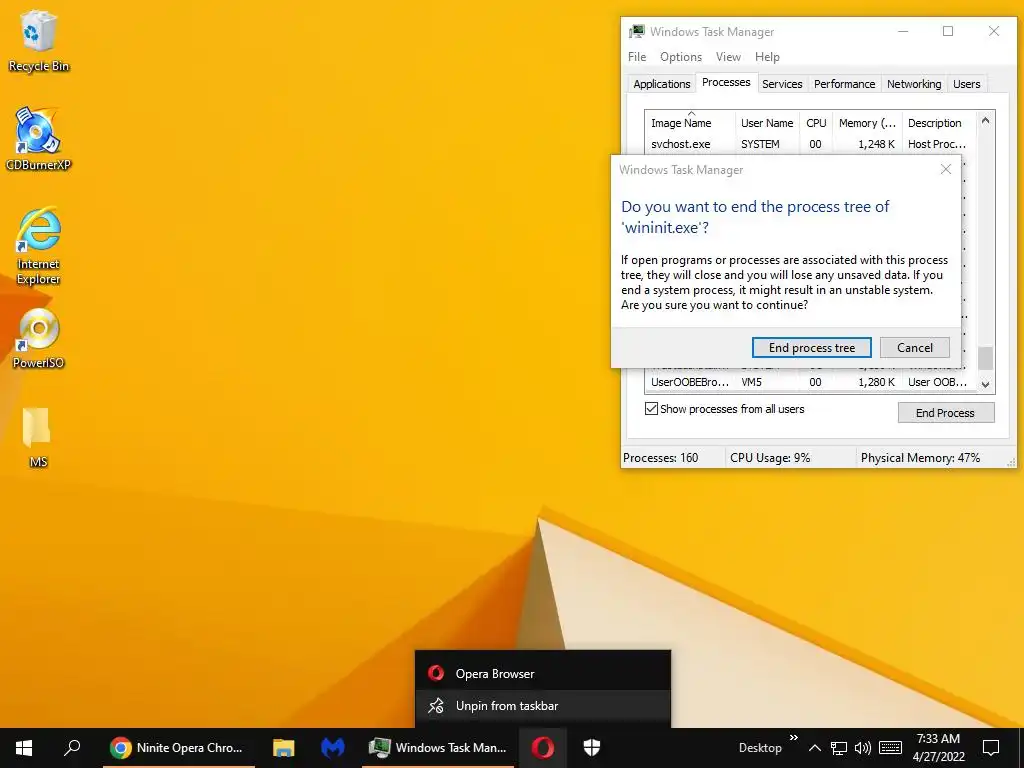Minimize the Windows Task Manager window

(903, 31)
